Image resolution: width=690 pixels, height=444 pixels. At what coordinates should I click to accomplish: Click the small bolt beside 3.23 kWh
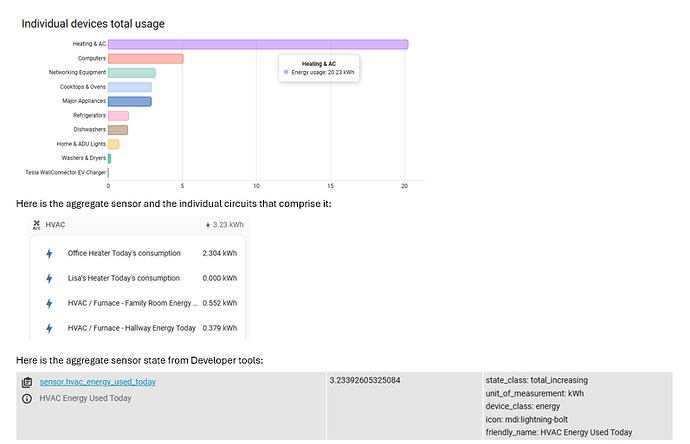[x=207, y=225]
